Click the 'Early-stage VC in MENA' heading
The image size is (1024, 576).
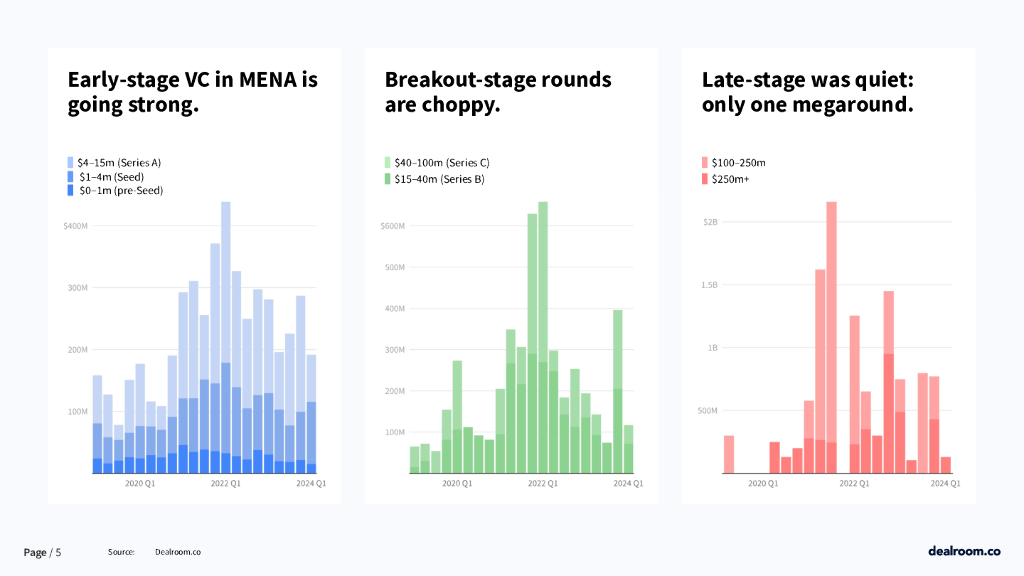click(x=192, y=92)
